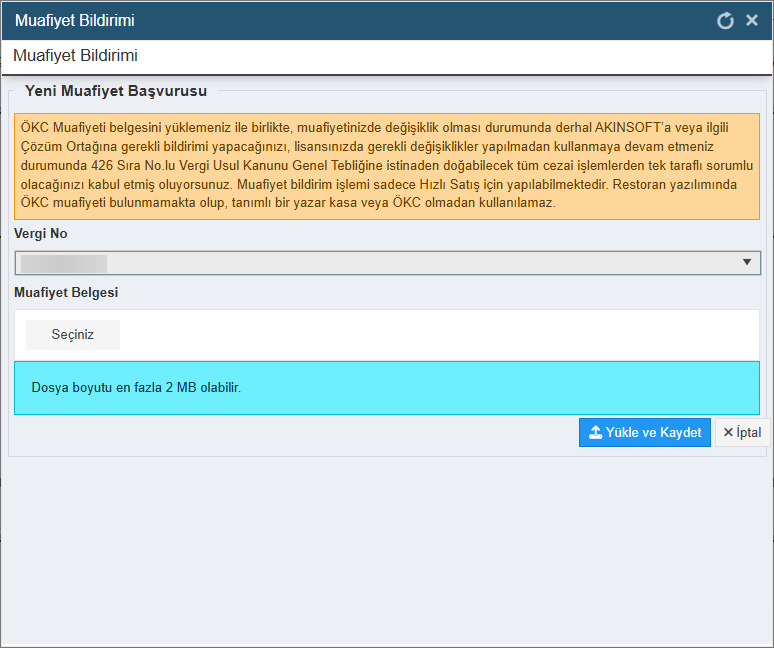Image resolution: width=774 pixels, height=648 pixels.
Task: Select the white Muafiyet Bildirimi header tab
Action: pyautogui.click(x=76, y=56)
